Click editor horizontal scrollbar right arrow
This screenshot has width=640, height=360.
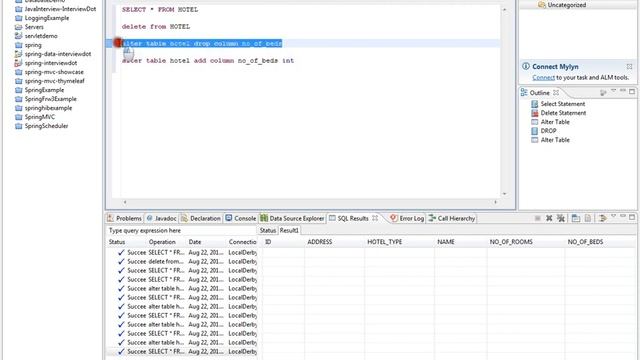click(496, 202)
